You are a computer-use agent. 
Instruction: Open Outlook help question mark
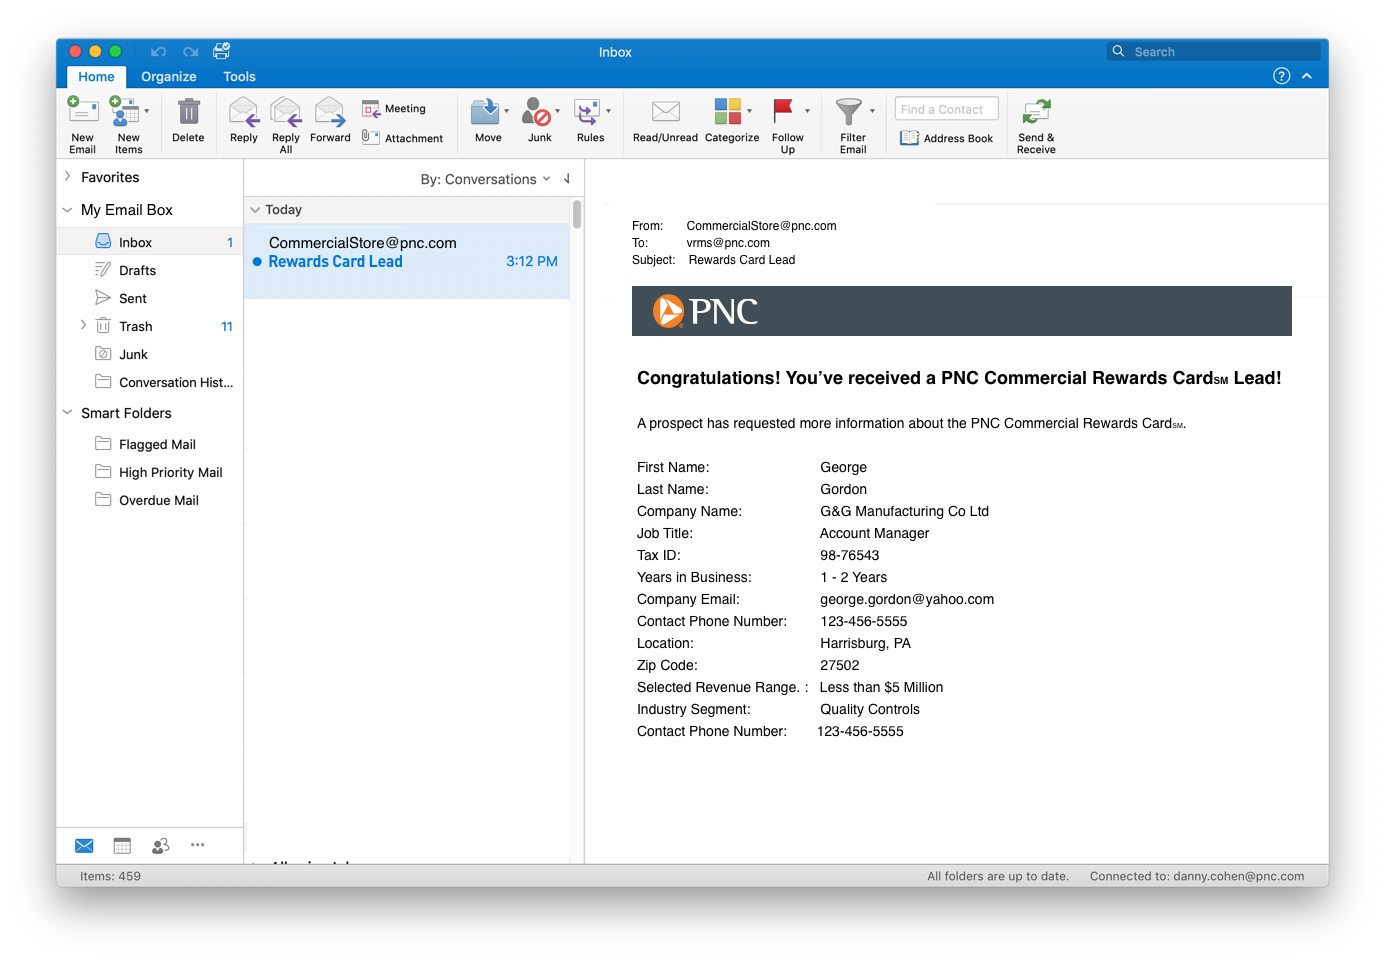point(1281,76)
